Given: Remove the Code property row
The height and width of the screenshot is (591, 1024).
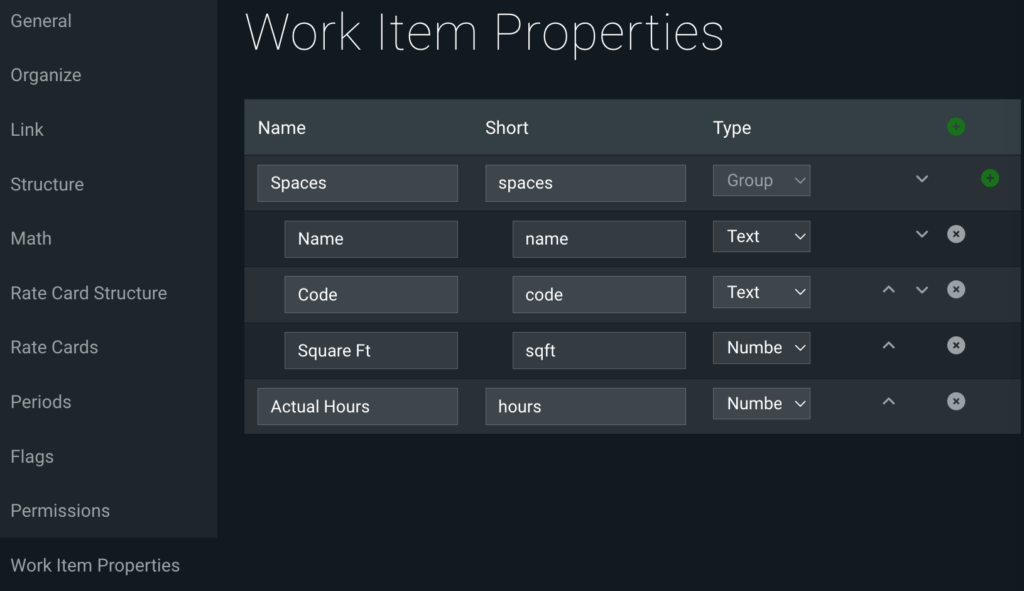Looking at the screenshot, I should tap(956, 290).
